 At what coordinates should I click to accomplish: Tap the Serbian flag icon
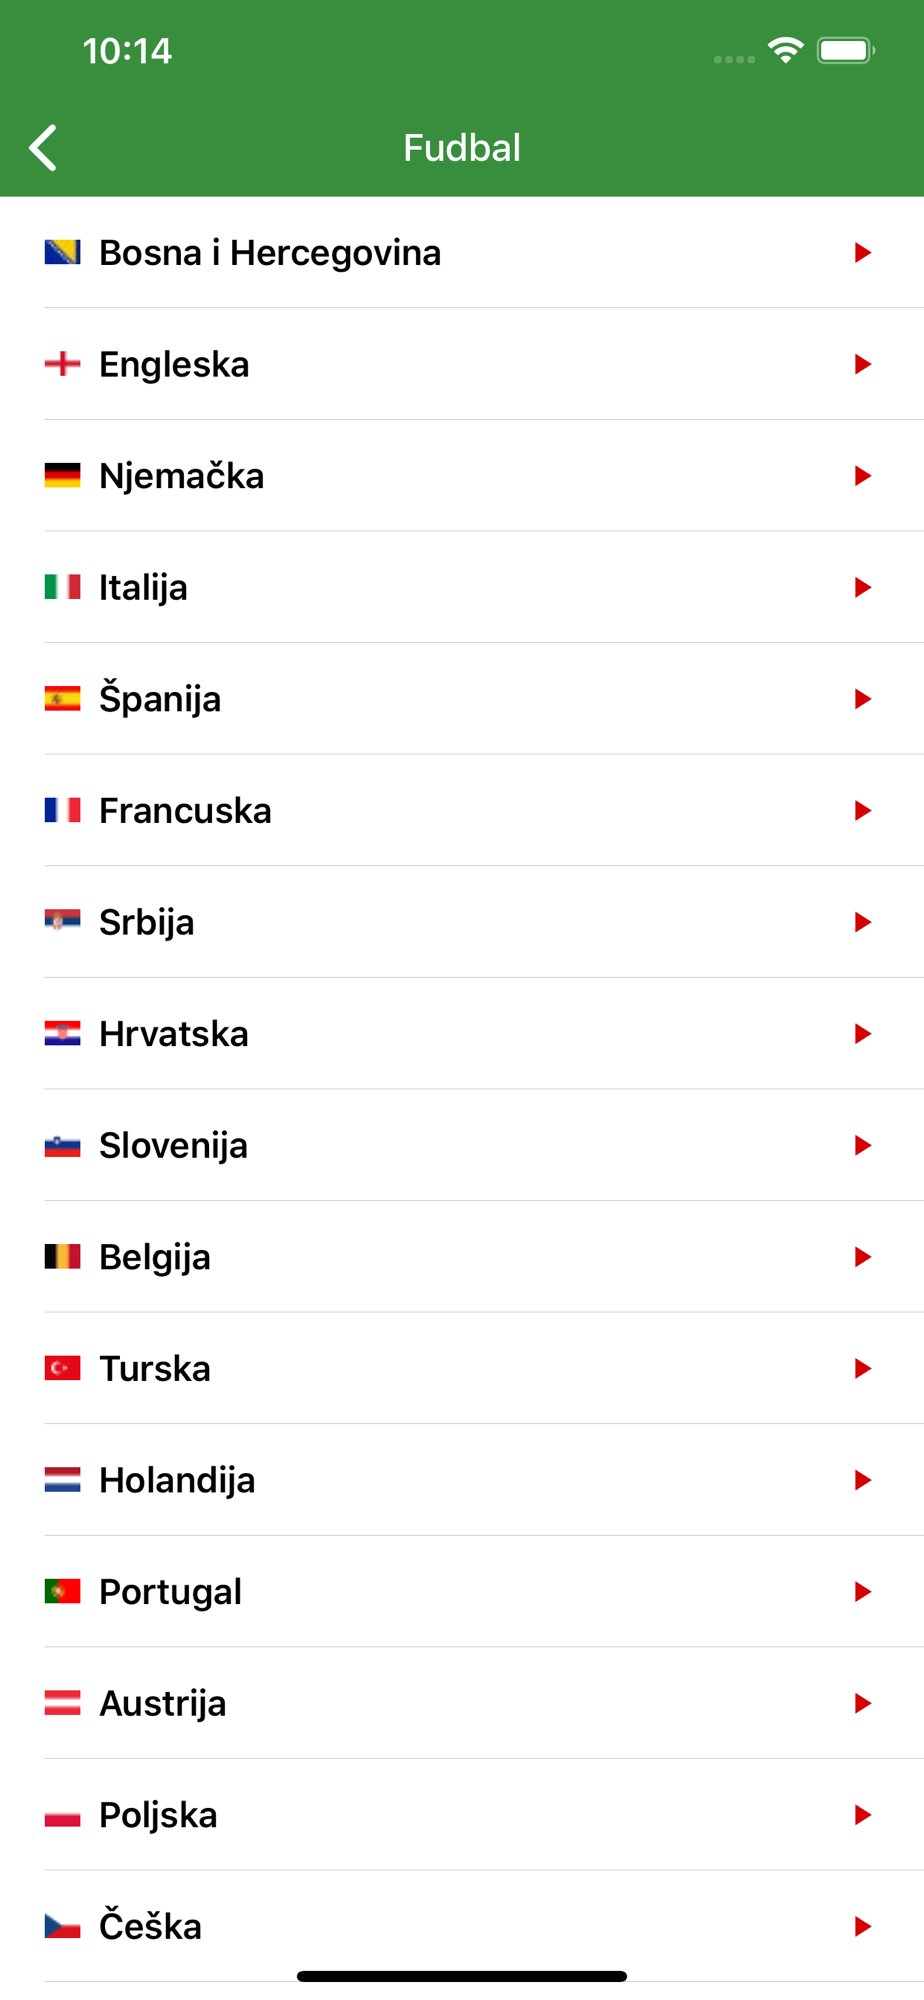(x=62, y=921)
